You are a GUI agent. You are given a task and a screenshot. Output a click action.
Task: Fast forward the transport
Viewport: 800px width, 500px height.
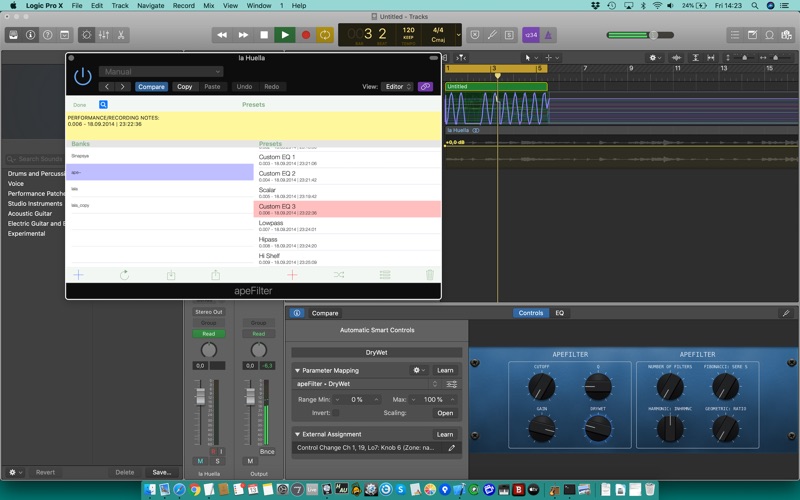(x=243, y=35)
